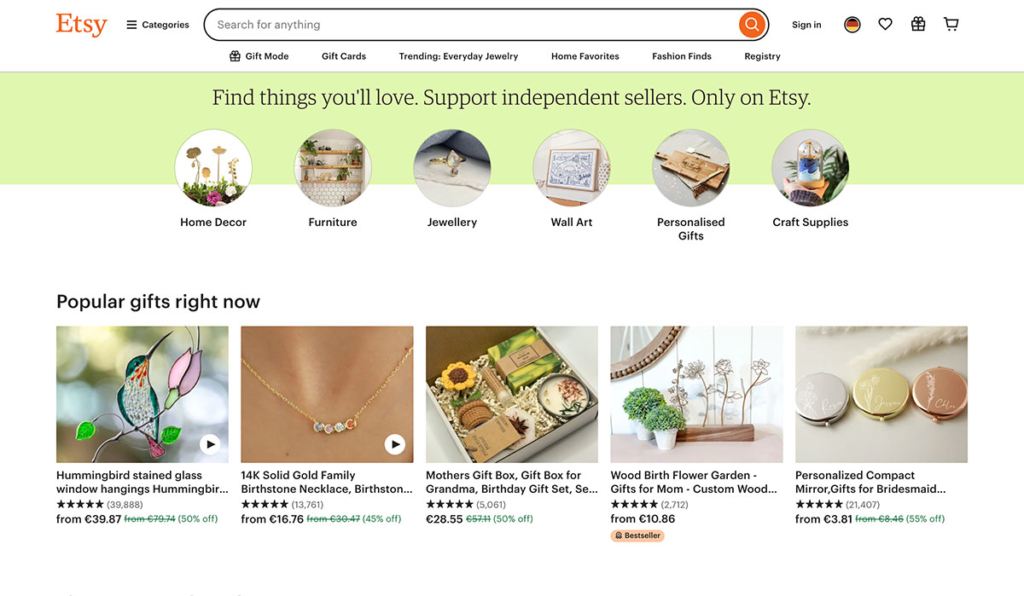This screenshot has height=596, width=1024.
Task: Expand the Categories navigation menu
Action: coord(157,24)
